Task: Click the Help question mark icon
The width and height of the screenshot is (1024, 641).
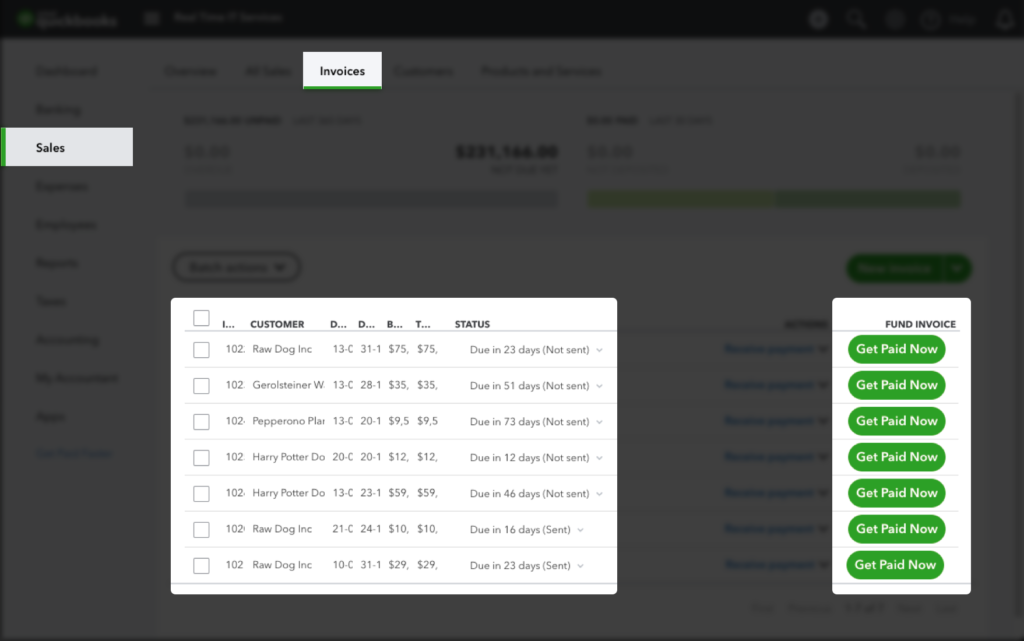Action: (931, 20)
